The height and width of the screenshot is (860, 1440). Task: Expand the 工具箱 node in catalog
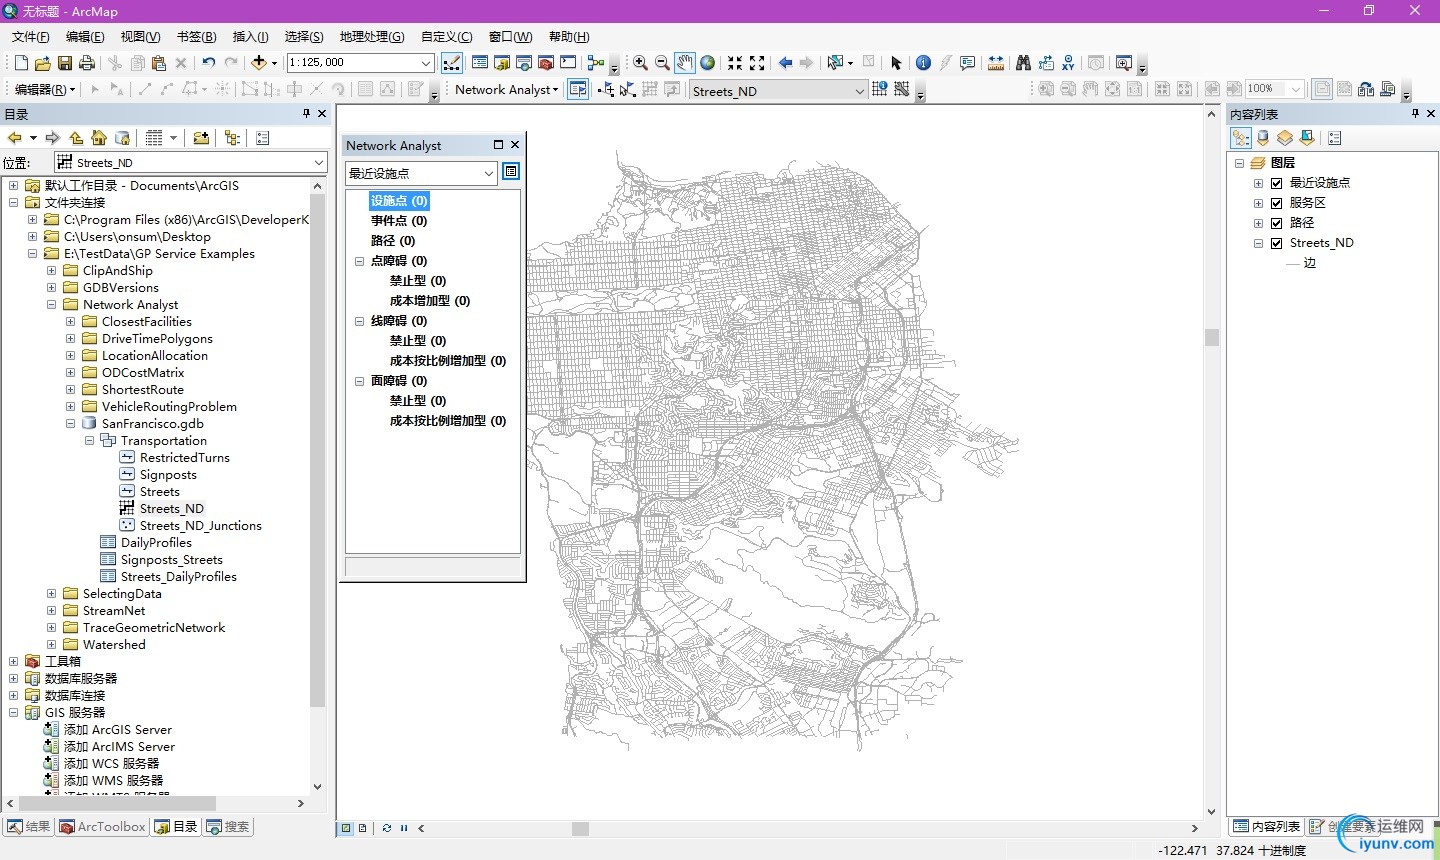tap(13, 662)
